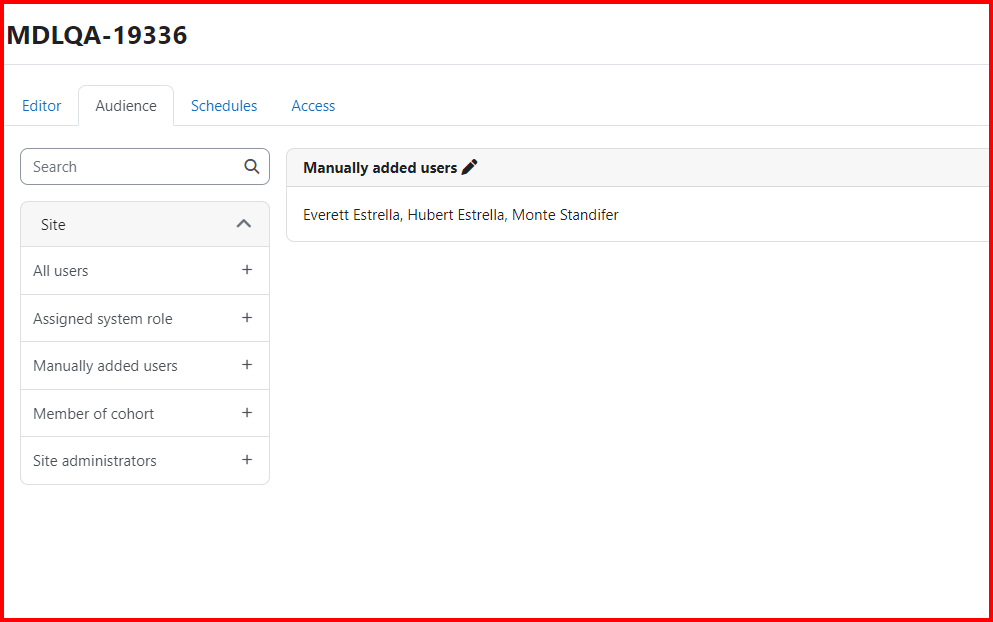Click the user names Everett Estrella list

(461, 215)
